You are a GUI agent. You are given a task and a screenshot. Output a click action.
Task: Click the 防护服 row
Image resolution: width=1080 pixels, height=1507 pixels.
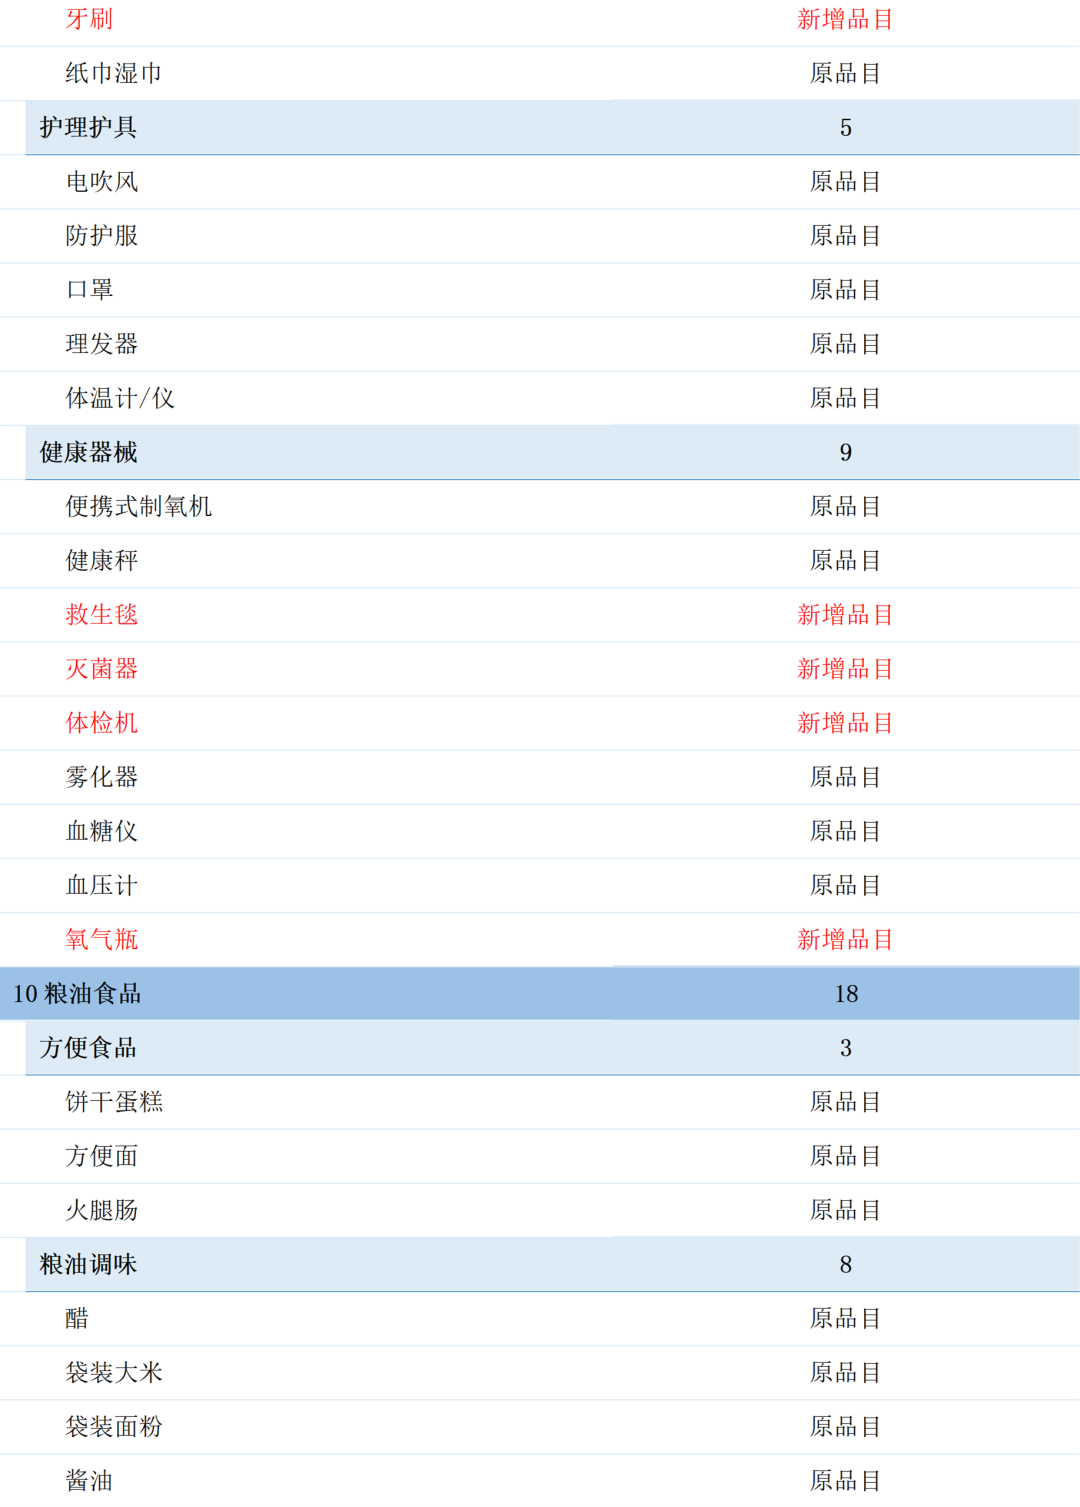click(103, 236)
